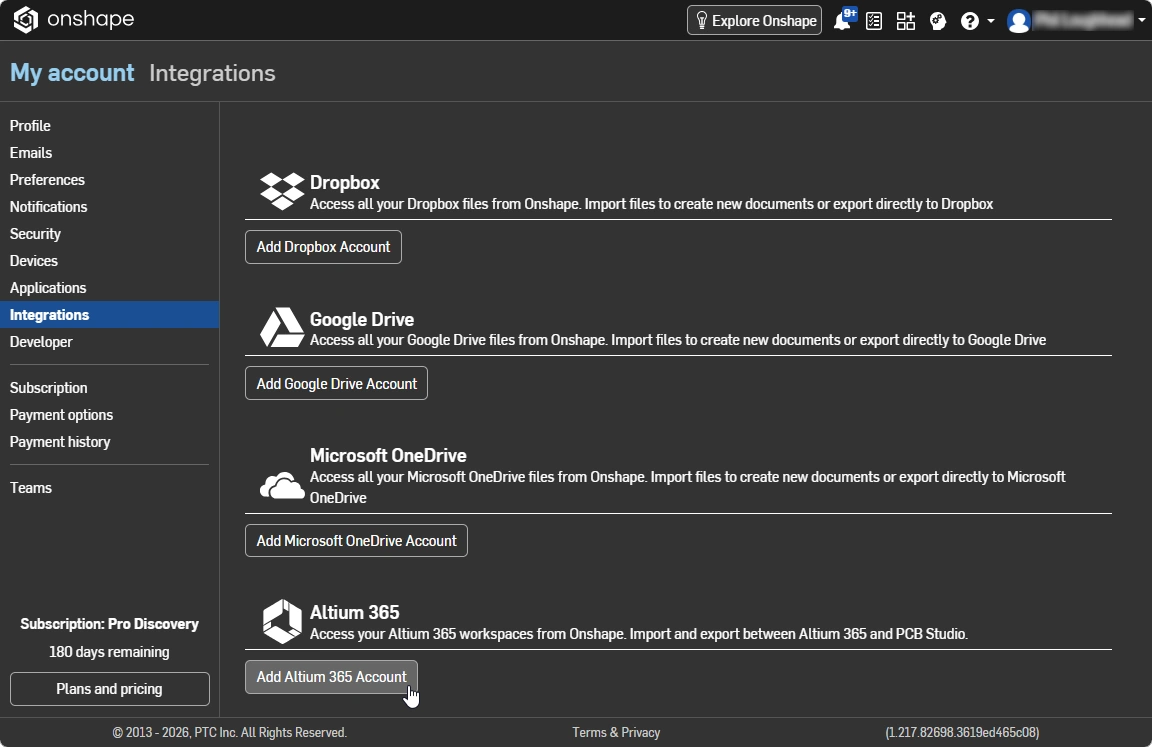The width and height of the screenshot is (1152, 747).
Task: Open the Developer page
Action: [41, 342]
